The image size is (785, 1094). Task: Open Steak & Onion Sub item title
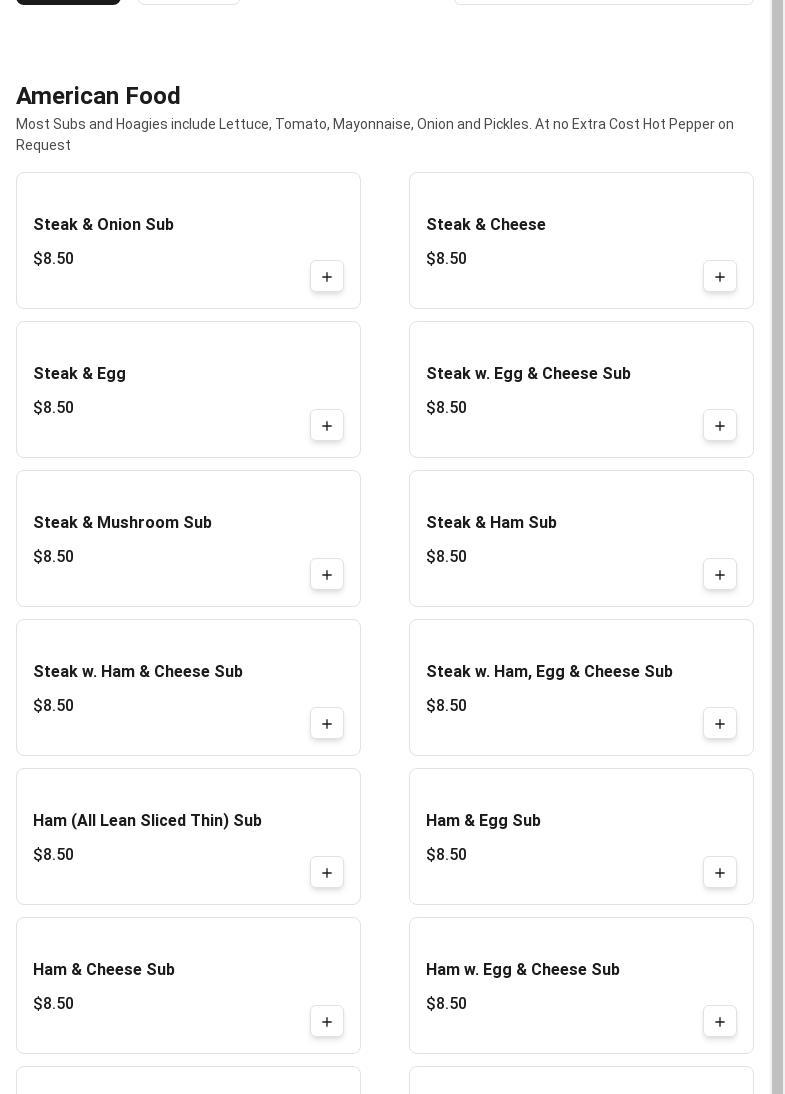(104, 225)
